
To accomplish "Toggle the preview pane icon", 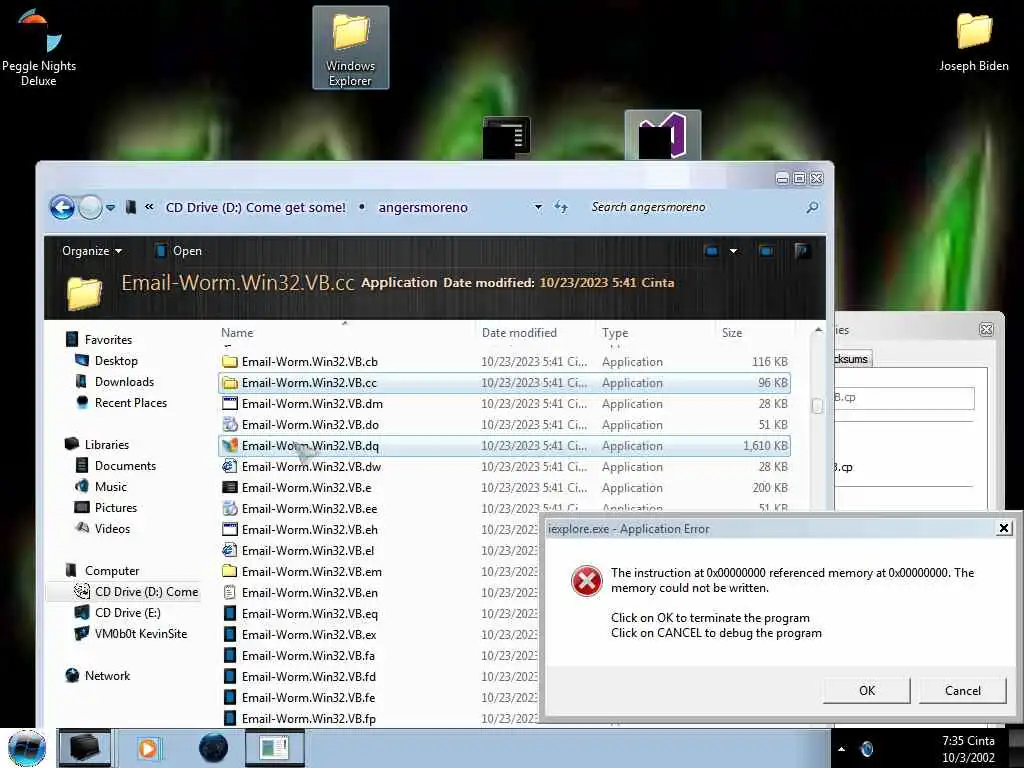I will point(767,251).
